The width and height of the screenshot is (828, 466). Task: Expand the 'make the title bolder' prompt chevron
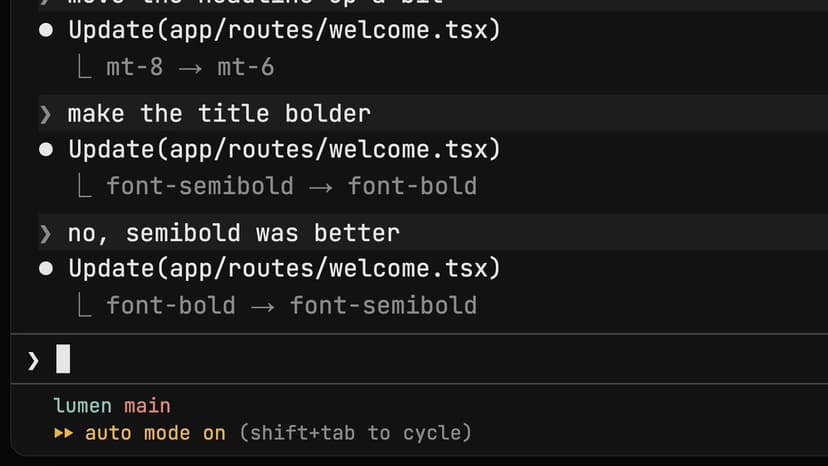[x=45, y=115]
